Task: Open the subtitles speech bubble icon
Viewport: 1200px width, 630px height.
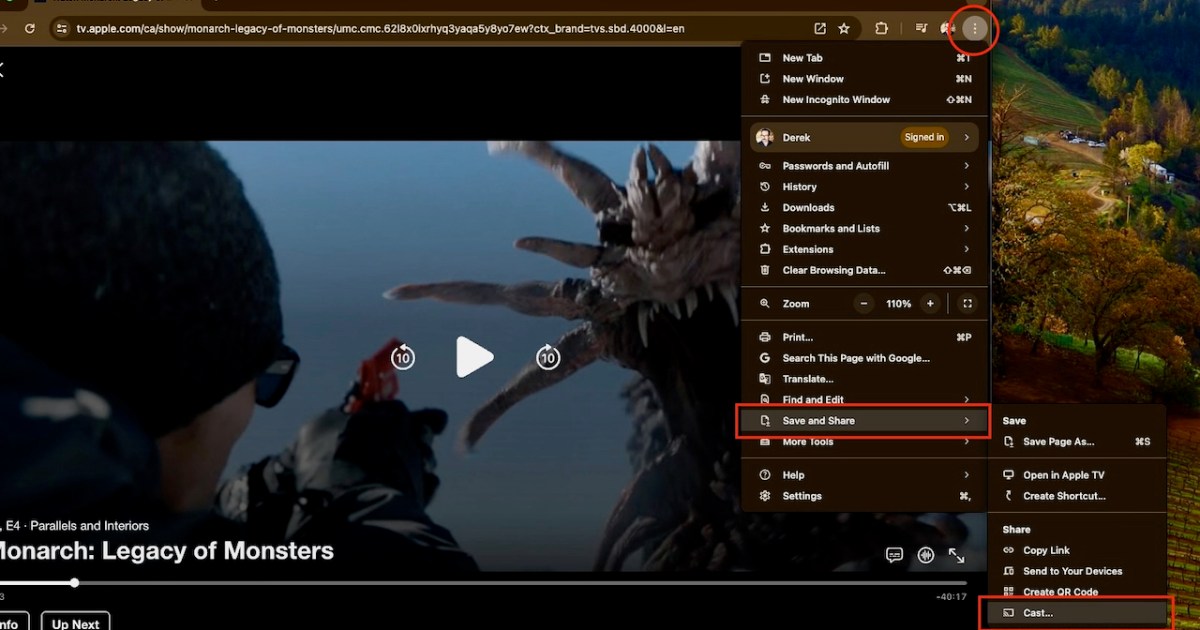Action: click(x=894, y=555)
